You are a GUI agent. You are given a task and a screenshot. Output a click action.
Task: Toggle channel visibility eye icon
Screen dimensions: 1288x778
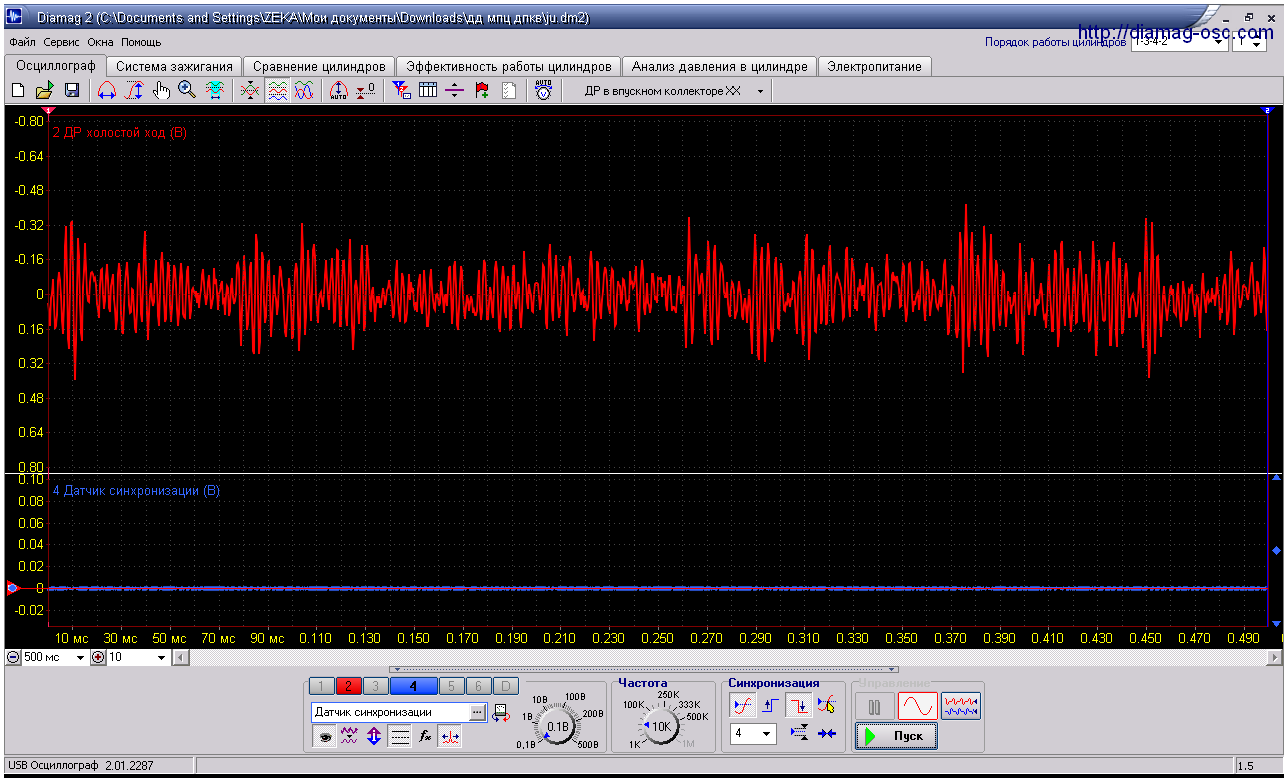(324, 738)
